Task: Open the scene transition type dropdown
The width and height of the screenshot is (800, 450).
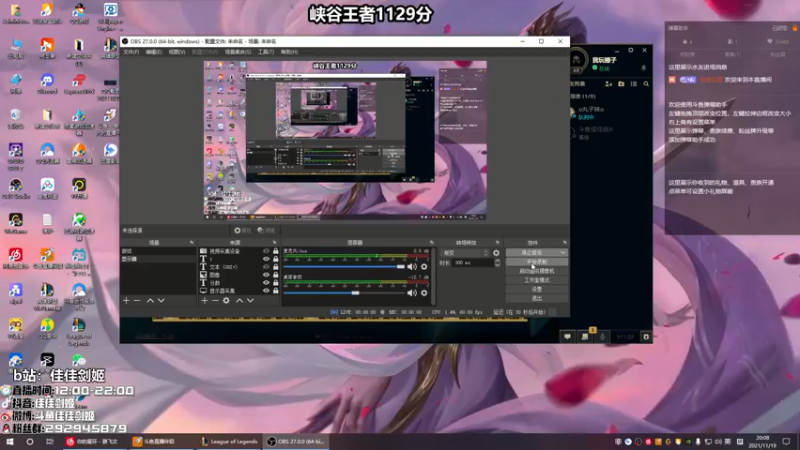Action: 465,253
